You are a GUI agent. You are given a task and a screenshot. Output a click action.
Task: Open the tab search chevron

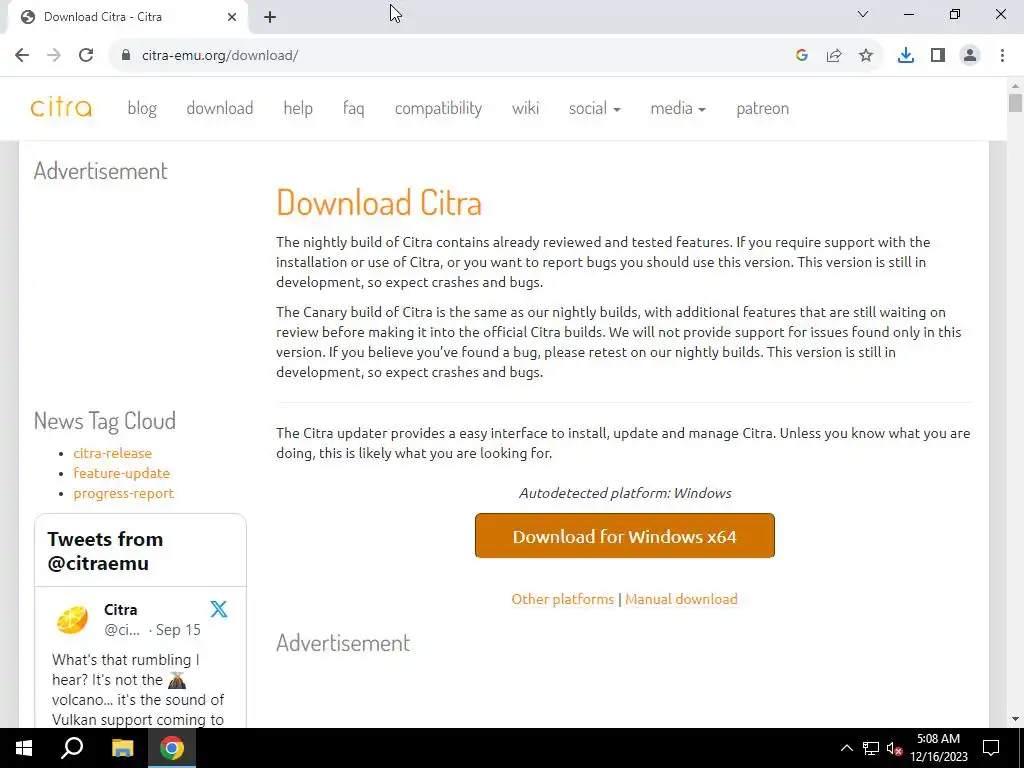point(863,14)
